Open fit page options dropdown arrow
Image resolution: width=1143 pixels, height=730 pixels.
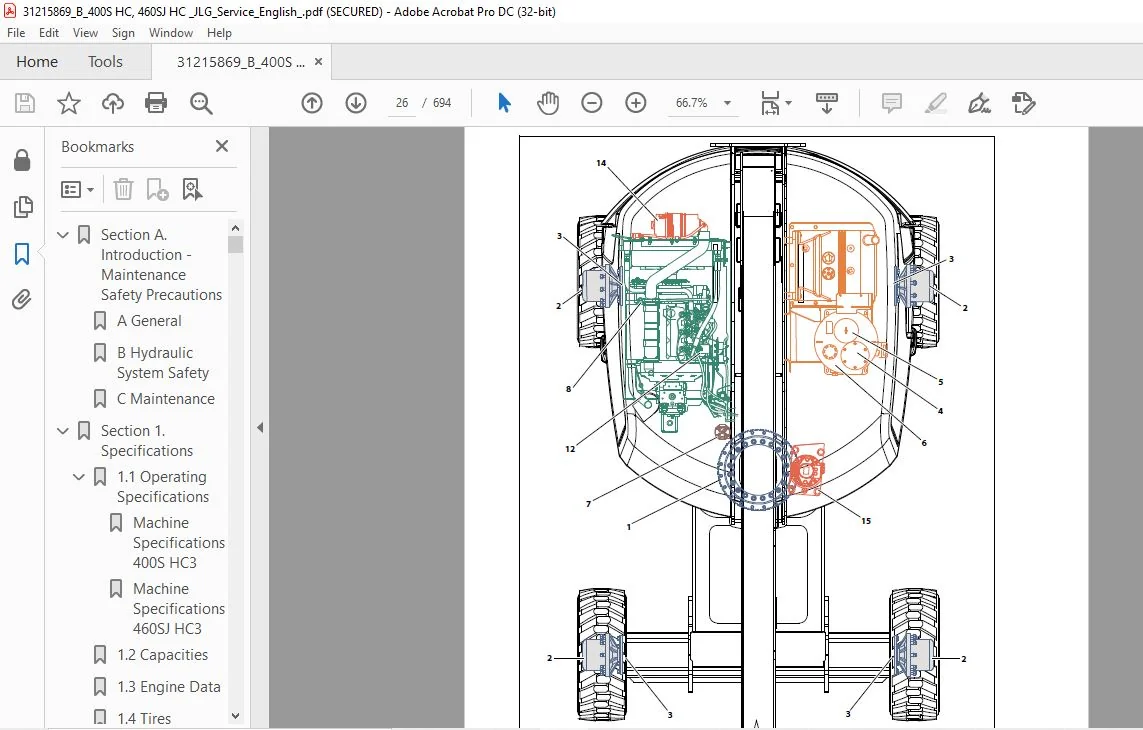click(x=789, y=103)
